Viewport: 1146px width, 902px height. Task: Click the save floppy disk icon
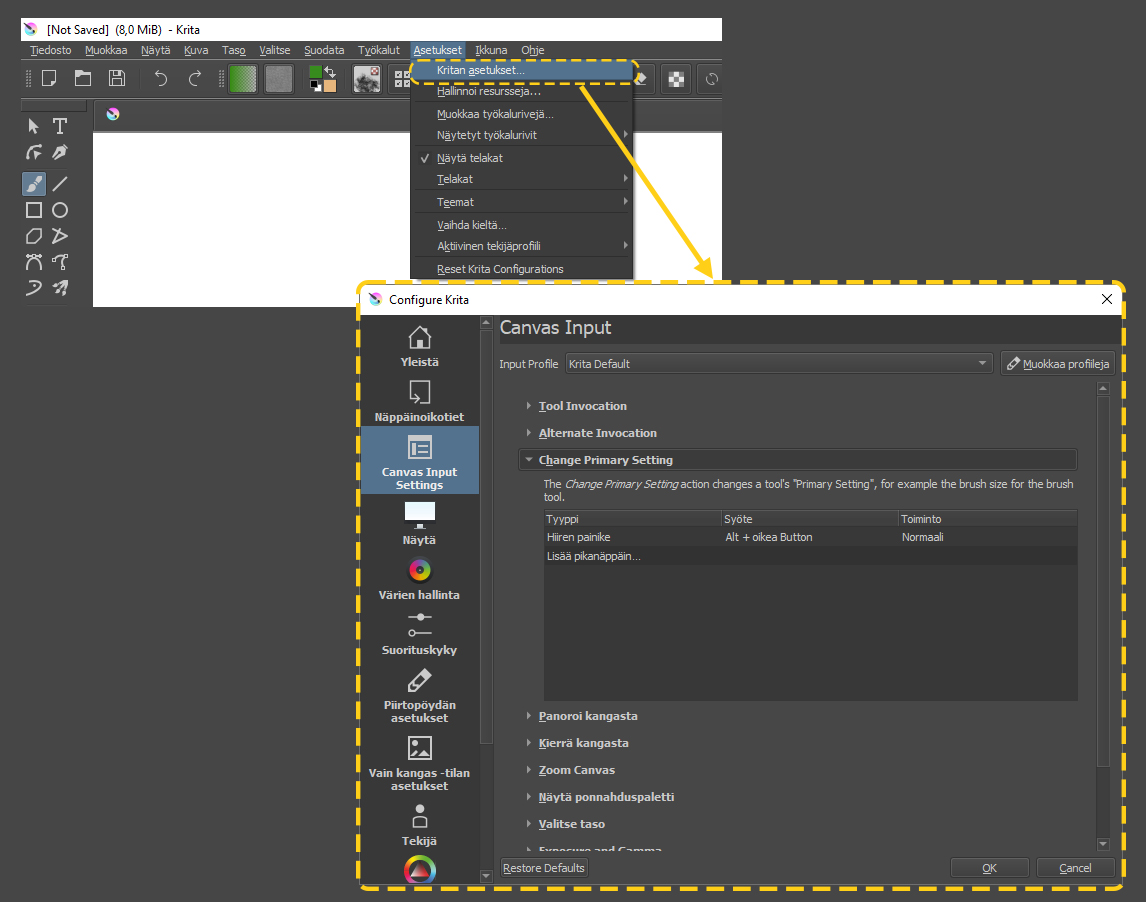tap(117, 79)
